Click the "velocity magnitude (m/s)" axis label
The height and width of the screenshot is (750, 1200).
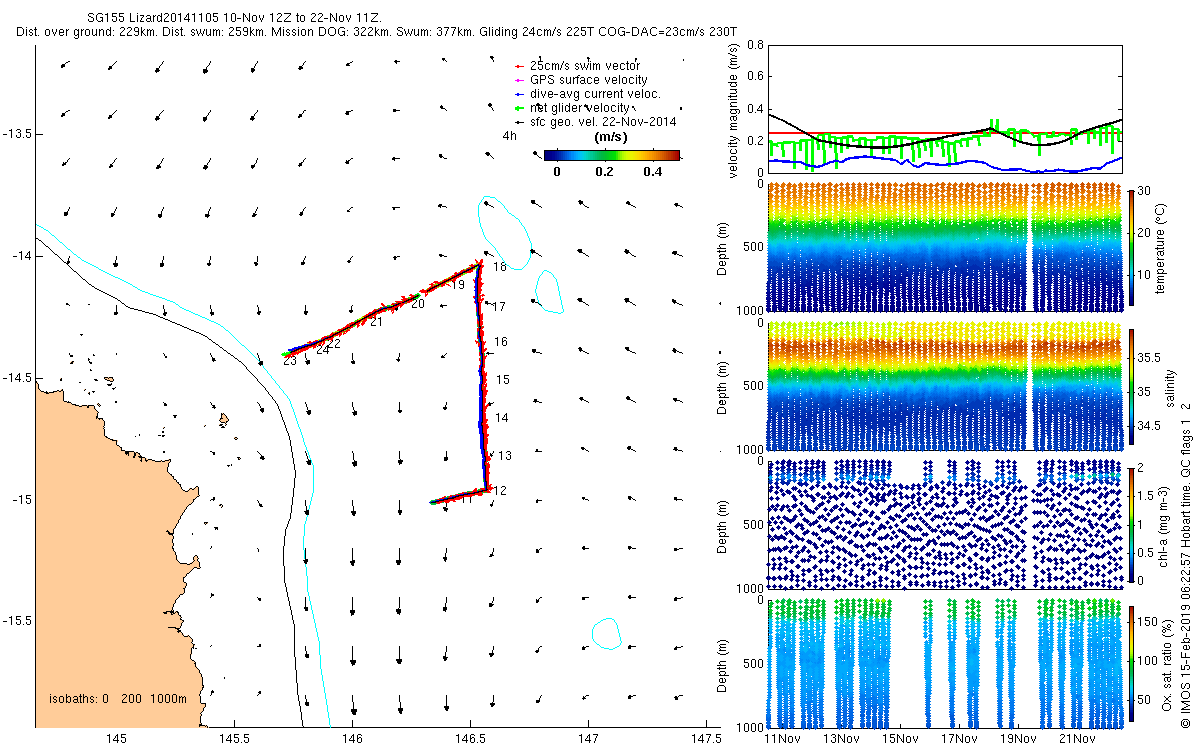coord(733,109)
